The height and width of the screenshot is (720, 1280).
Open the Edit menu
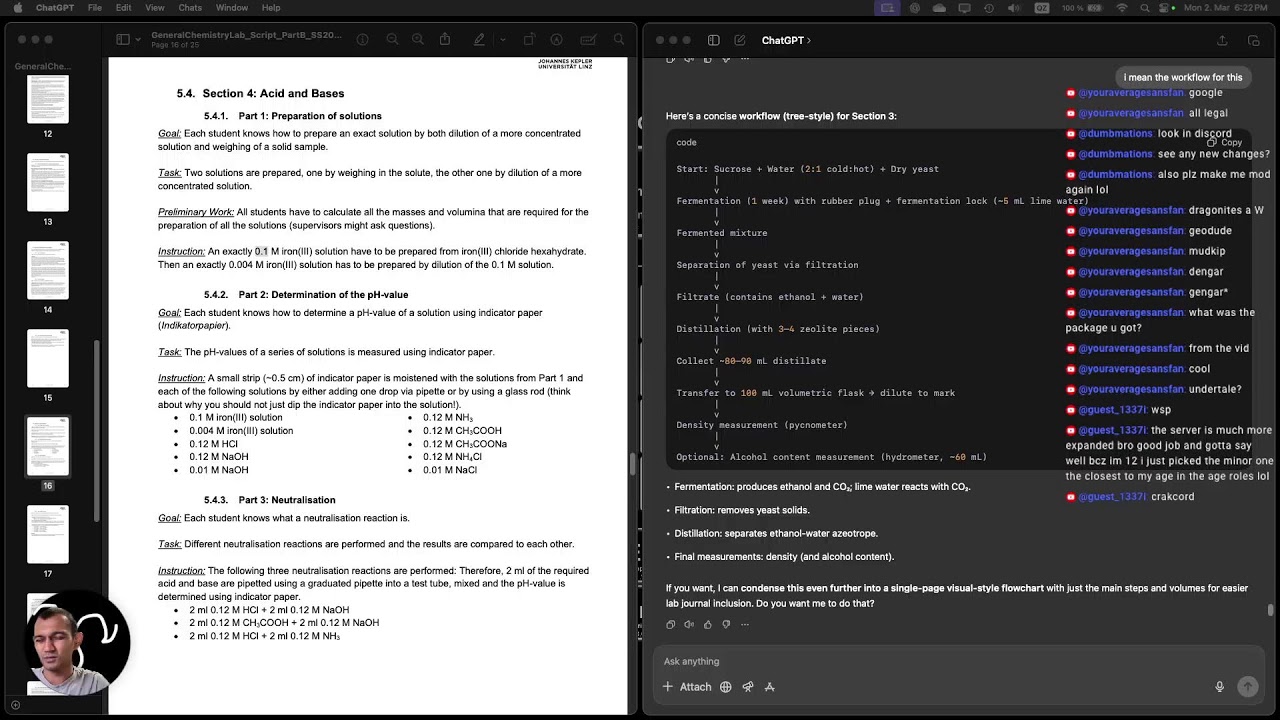(124, 8)
